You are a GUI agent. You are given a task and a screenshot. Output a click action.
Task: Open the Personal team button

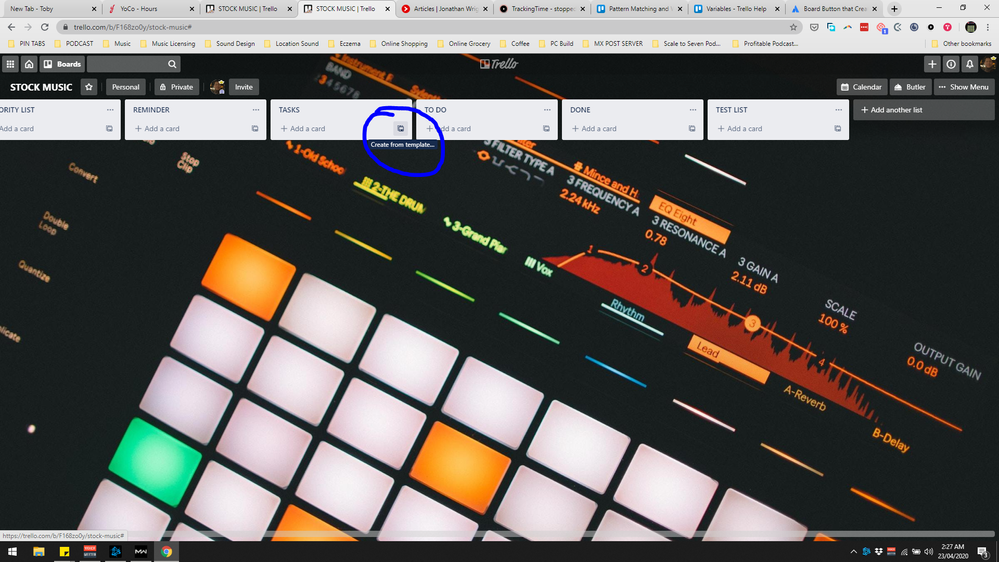pyautogui.click(x=126, y=87)
